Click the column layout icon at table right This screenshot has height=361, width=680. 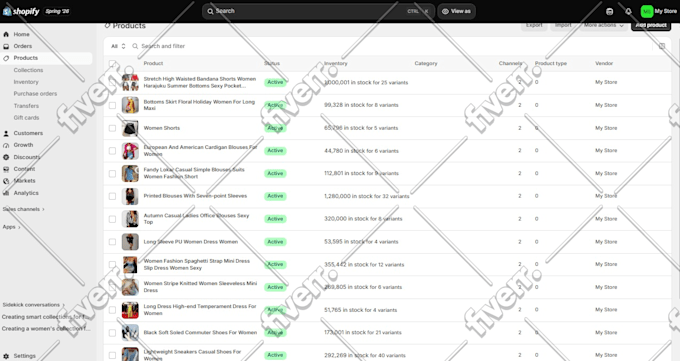tap(662, 46)
